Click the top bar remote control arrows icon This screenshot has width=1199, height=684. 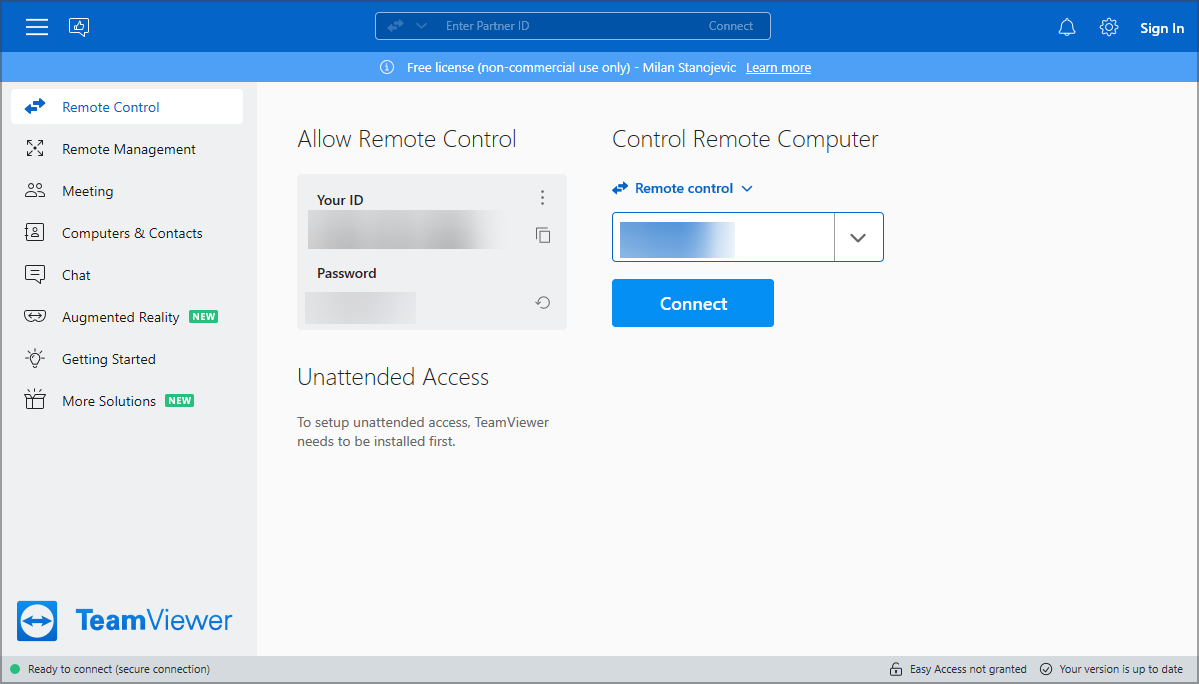click(395, 26)
